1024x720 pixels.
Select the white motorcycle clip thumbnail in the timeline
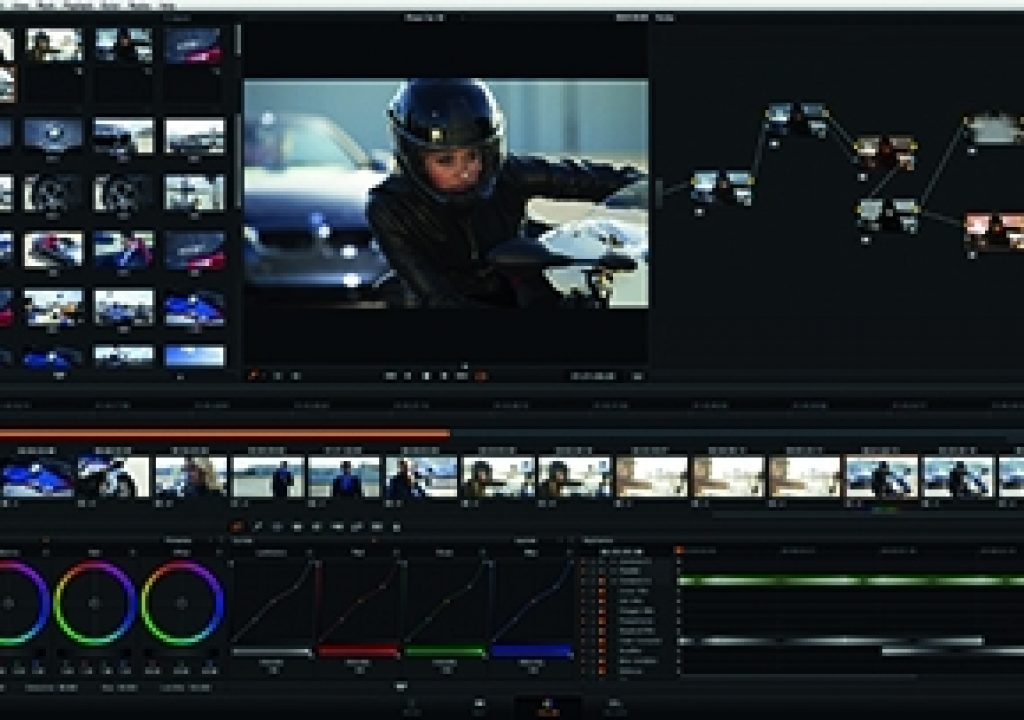tap(114, 477)
